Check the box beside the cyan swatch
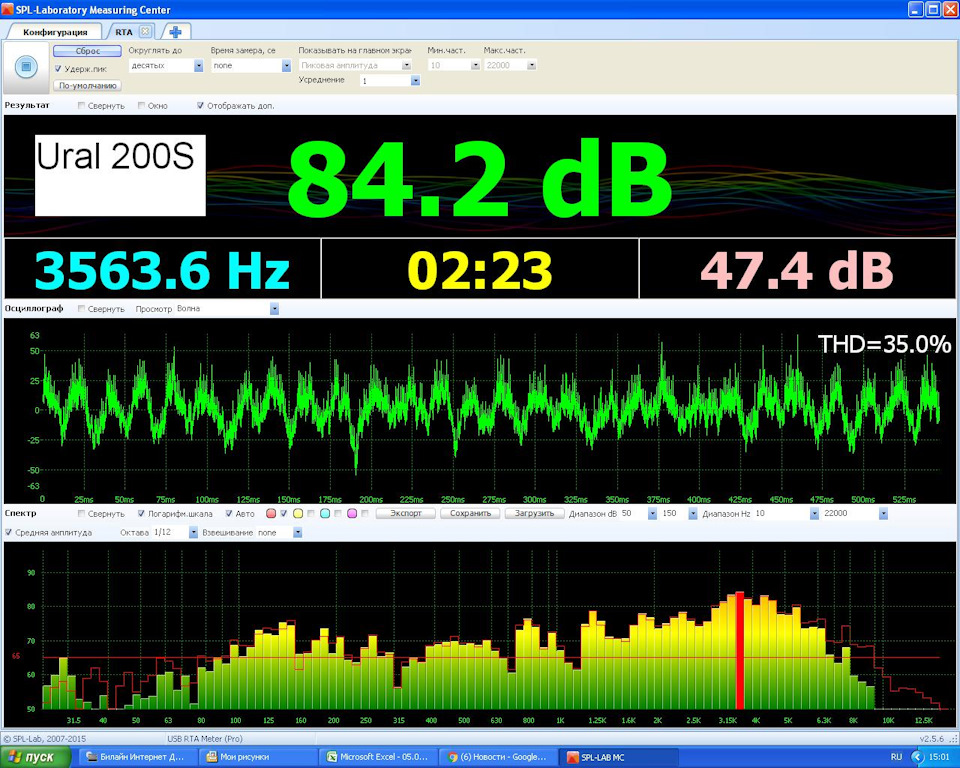The height and width of the screenshot is (768, 960). point(338,513)
